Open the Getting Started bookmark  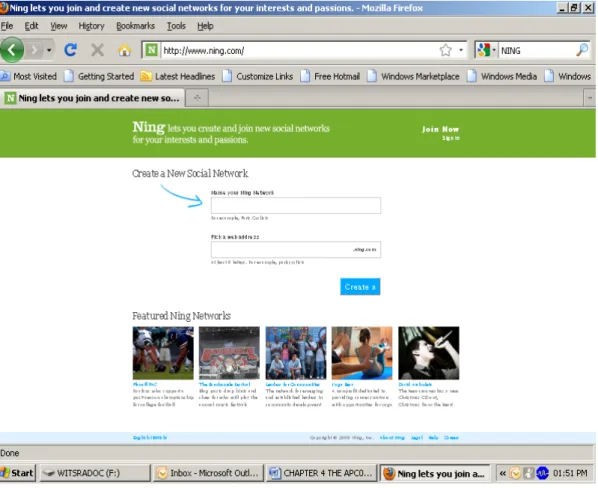(x=99, y=76)
